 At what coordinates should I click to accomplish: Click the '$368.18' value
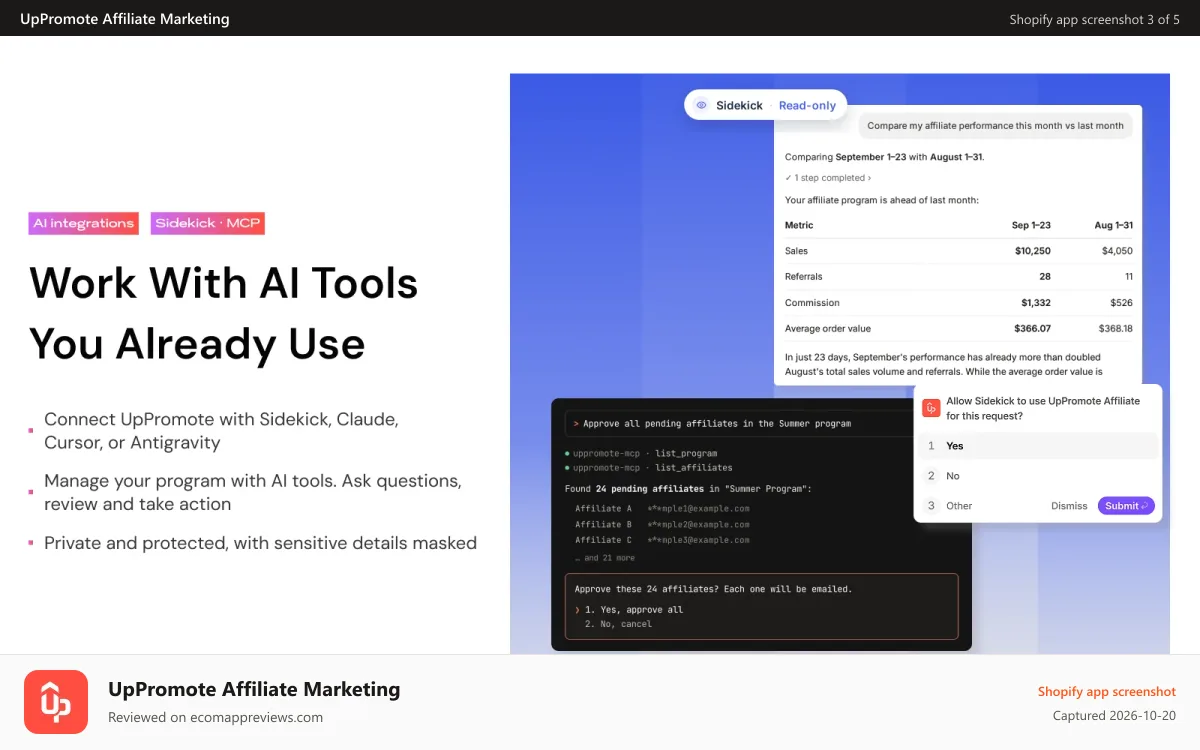(1115, 328)
